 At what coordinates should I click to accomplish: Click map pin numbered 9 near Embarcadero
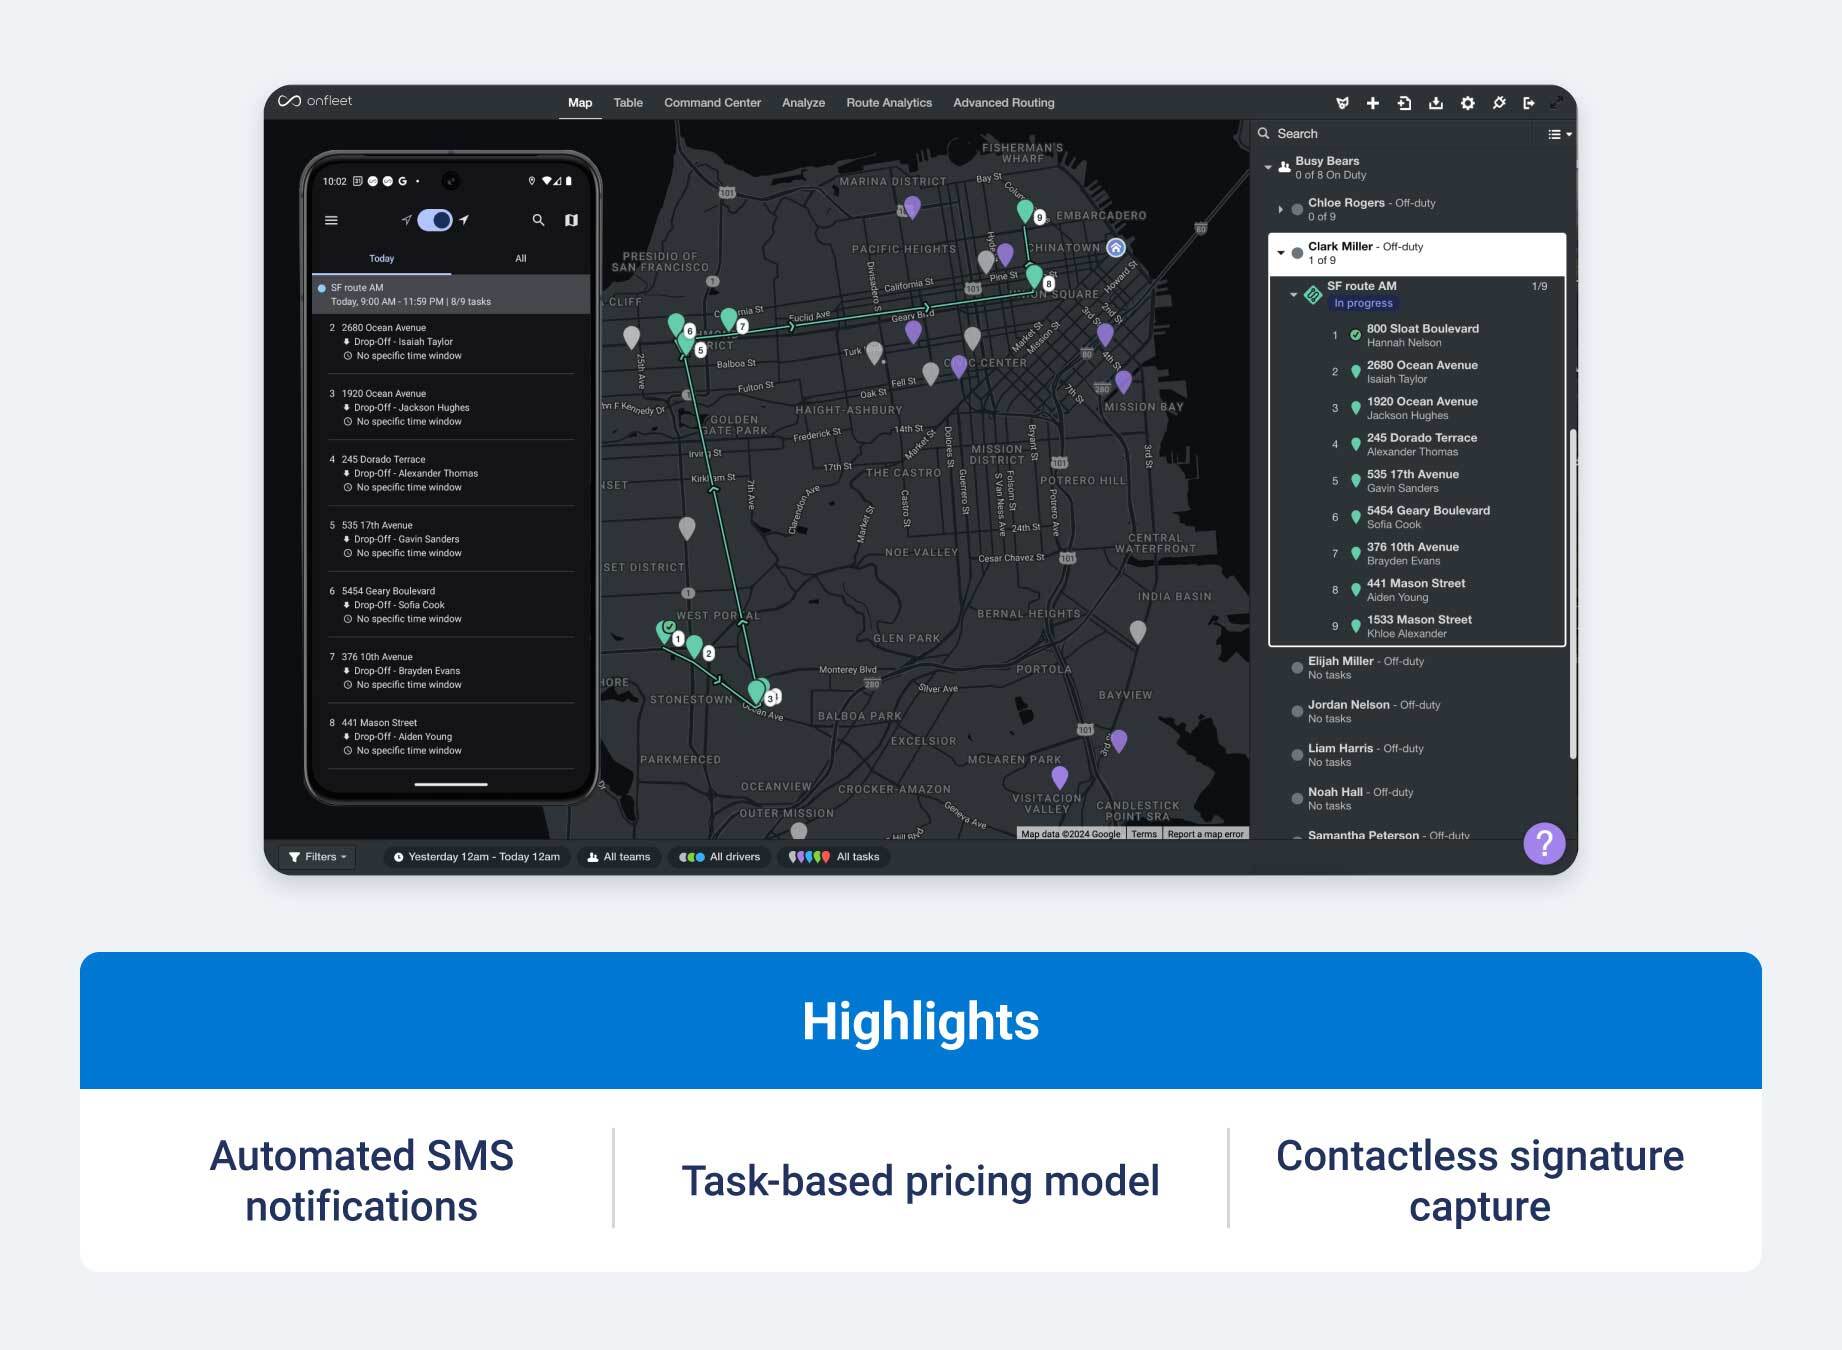(1025, 211)
